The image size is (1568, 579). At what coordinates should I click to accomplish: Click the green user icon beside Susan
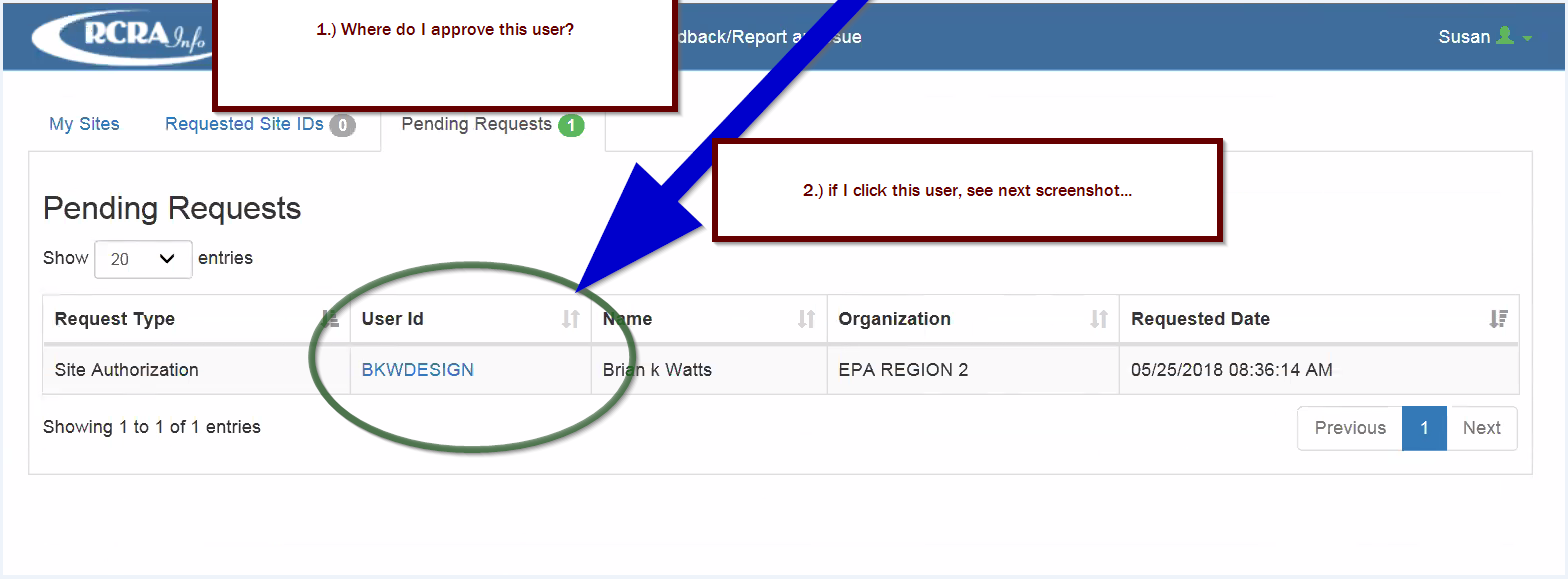(x=1505, y=37)
